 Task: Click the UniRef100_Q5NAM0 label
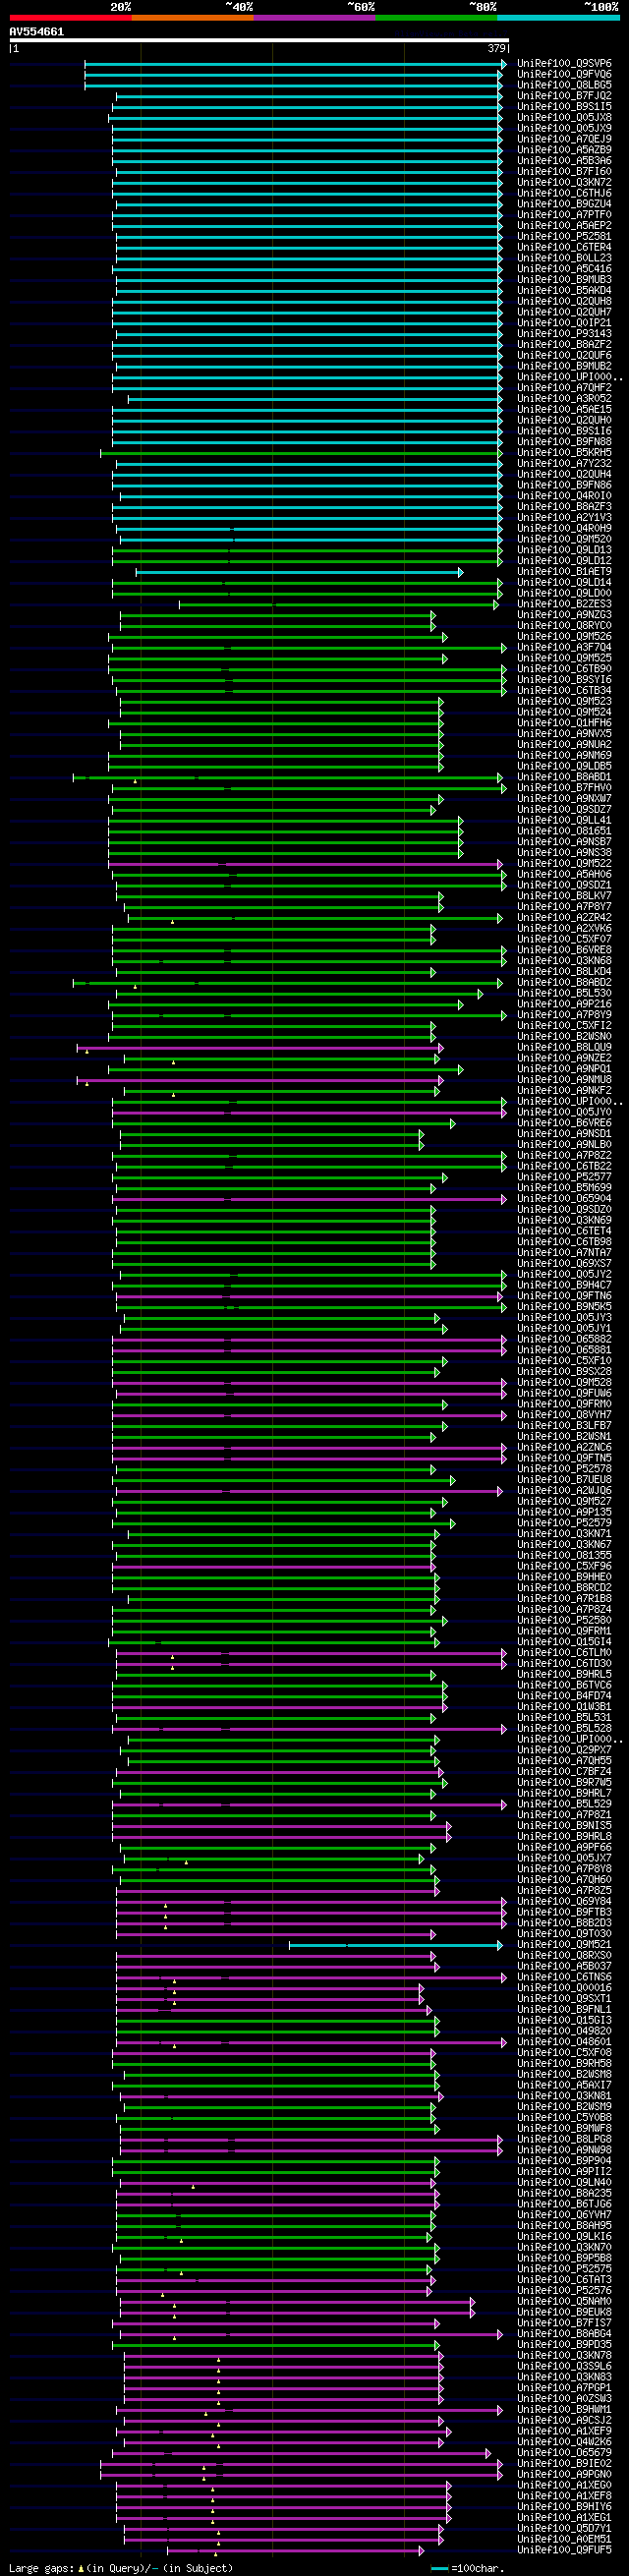pos(564,2302)
